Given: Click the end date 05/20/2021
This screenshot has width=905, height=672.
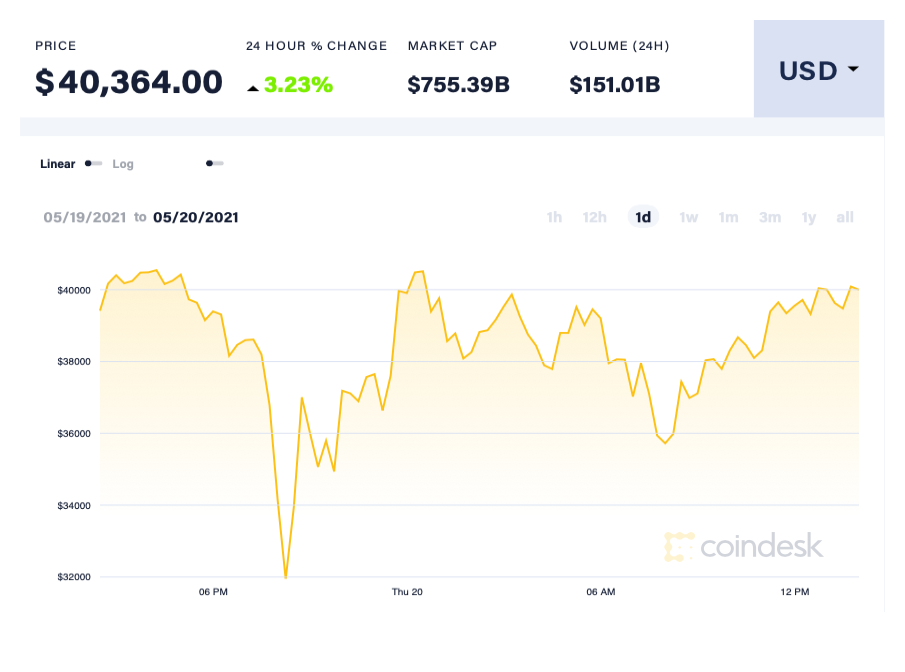Looking at the screenshot, I should (196, 217).
